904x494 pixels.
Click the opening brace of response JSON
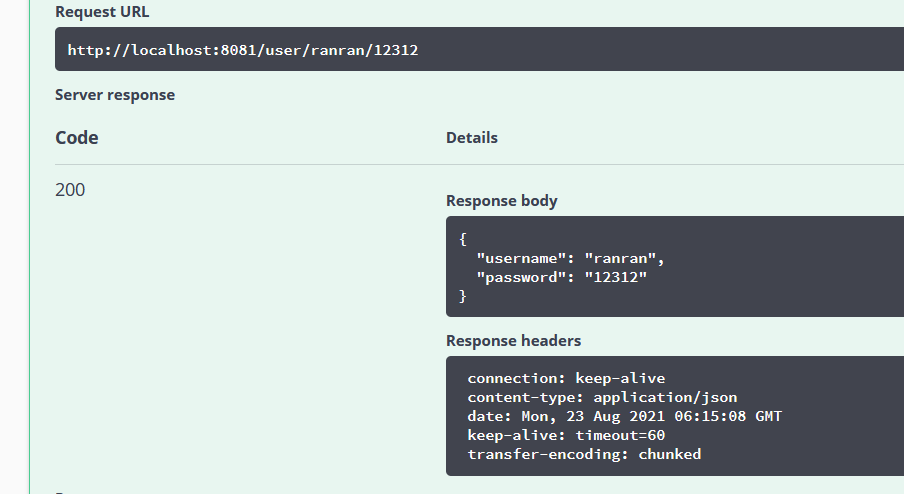[463, 239]
